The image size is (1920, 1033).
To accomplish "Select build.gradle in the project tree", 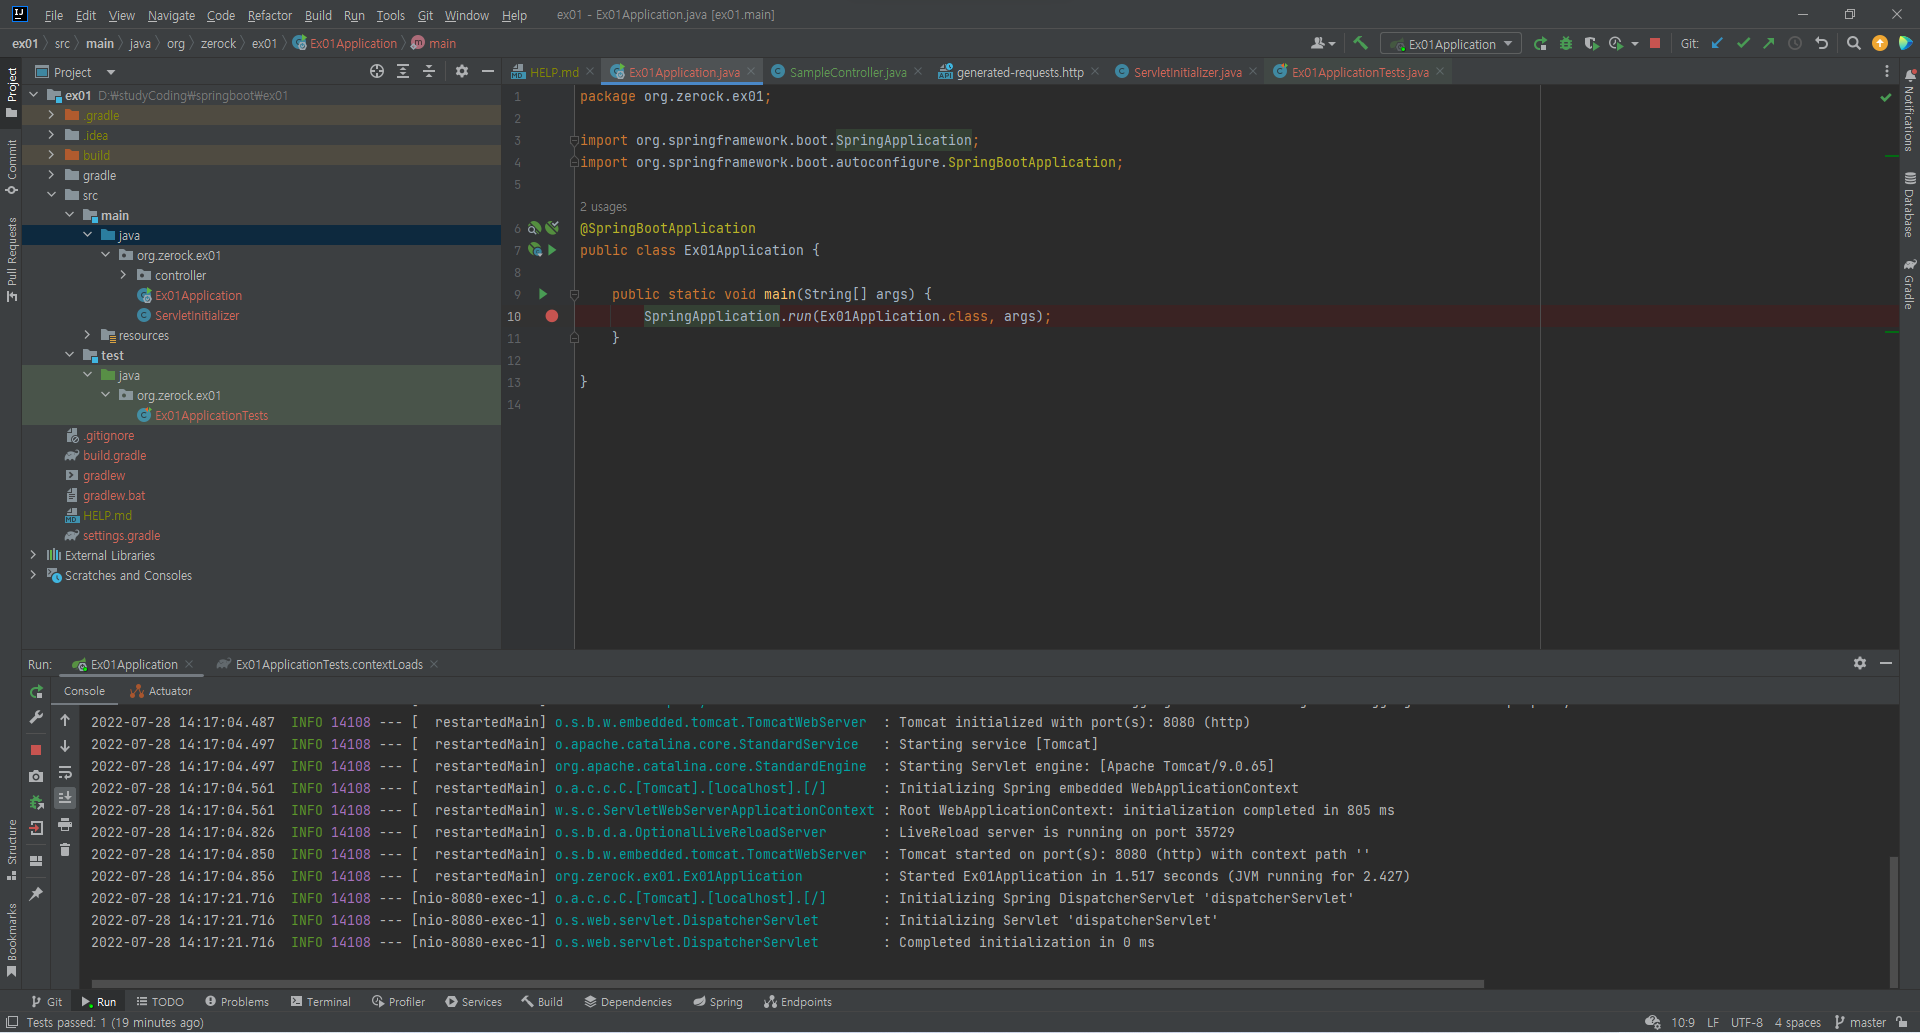I will click(114, 455).
